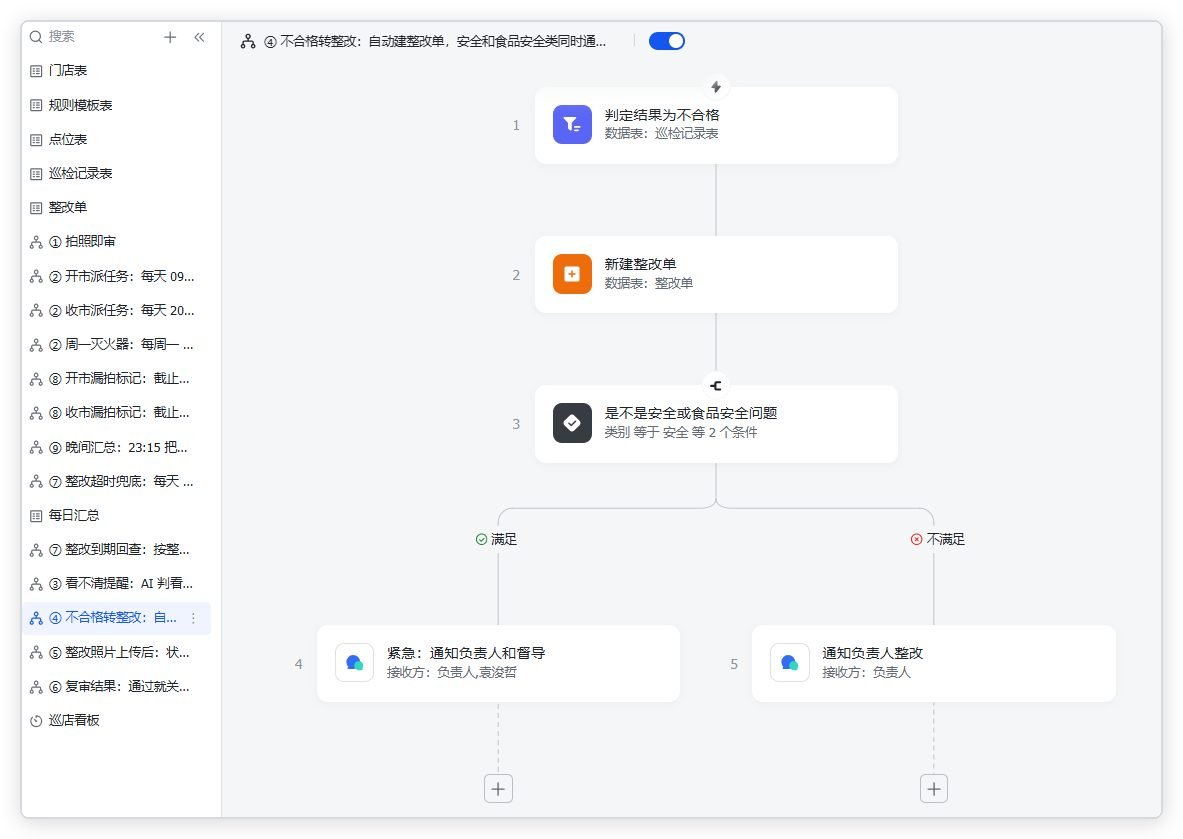Select the ⑧ 开市漏拍标记 workflow
The width and height of the screenshot is (1183, 839).
117,379
